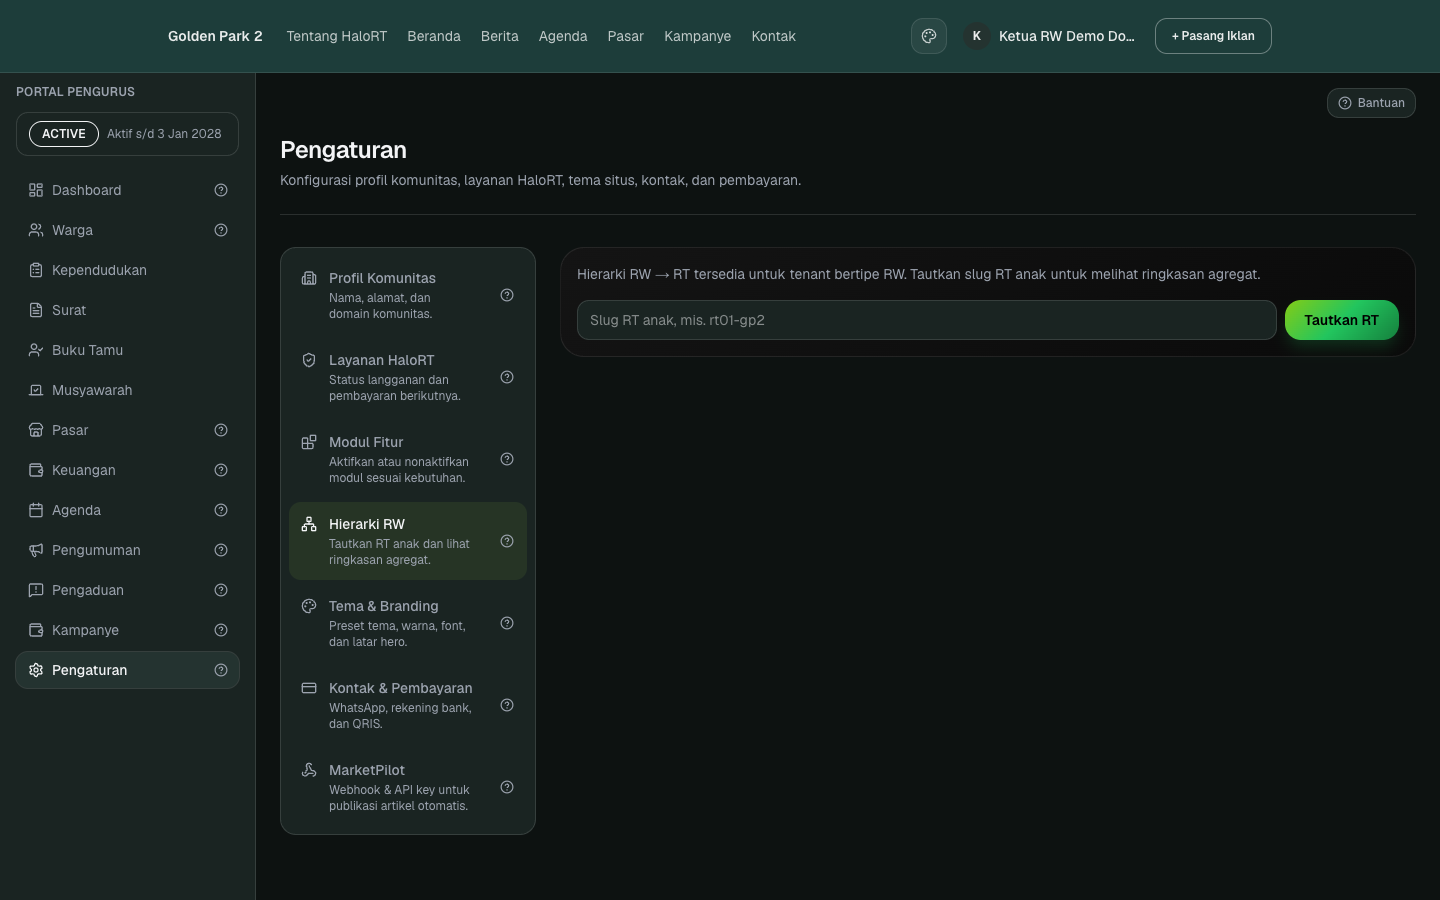This screenshot has width=1440, height=900.
Task: Open Dashboard in the sidebar
Action: tap(127, 190)
